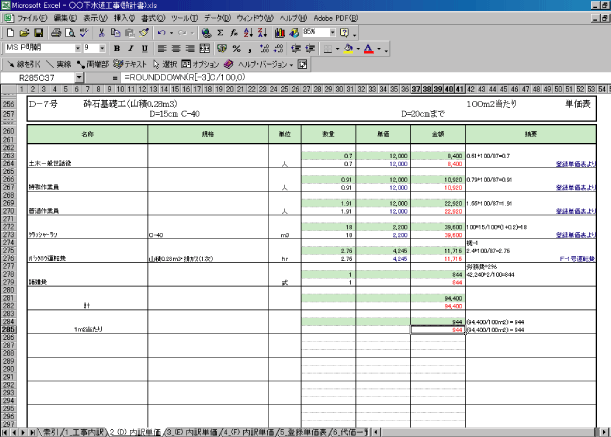Paste from clipboard

click(129, 33)
